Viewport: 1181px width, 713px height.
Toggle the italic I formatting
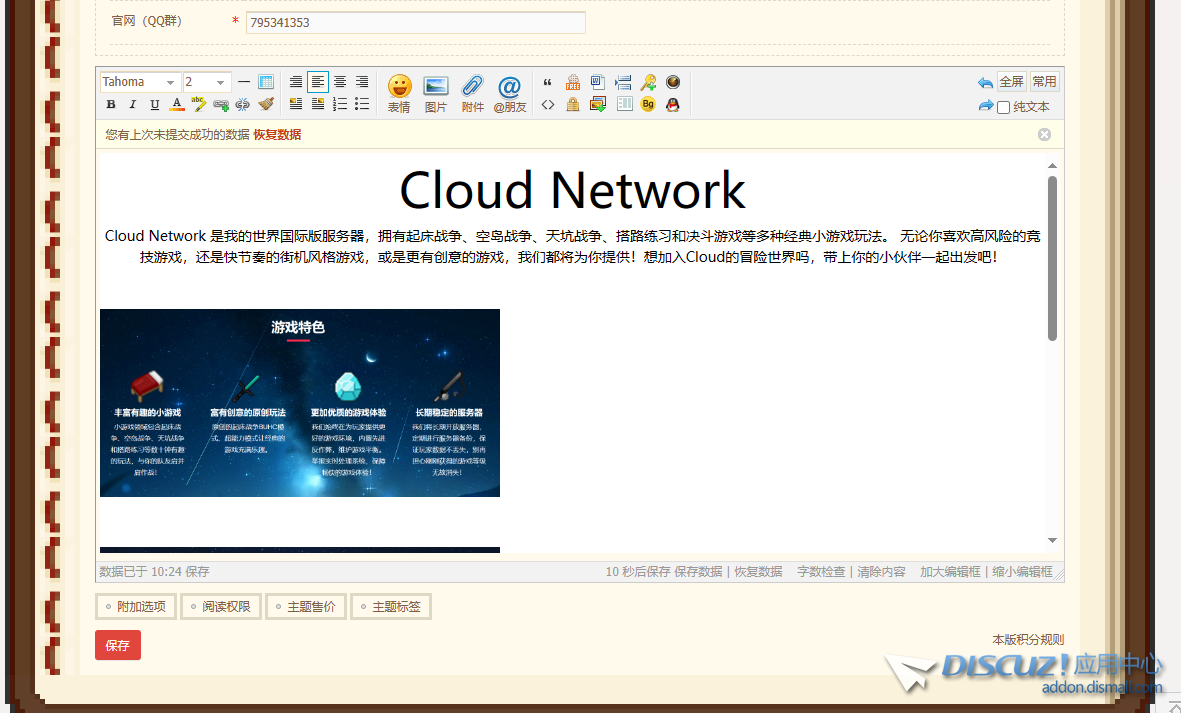tap(132, 104)
